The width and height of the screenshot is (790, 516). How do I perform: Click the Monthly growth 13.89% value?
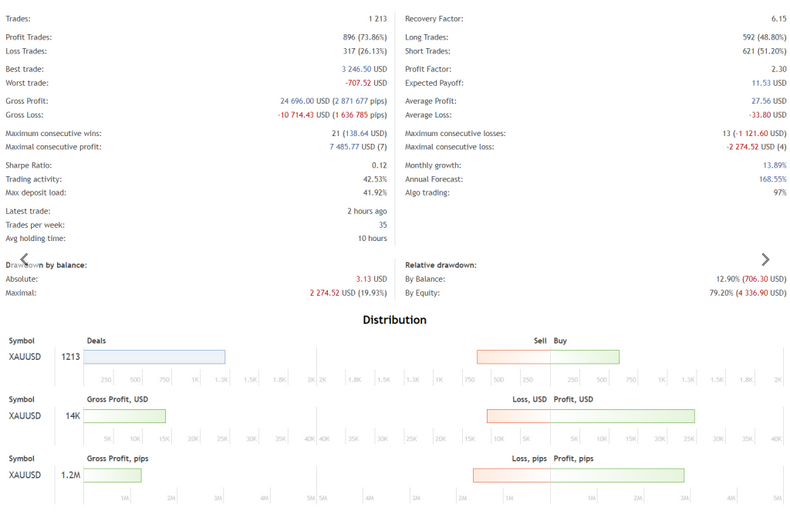click(x=774, y=165)
